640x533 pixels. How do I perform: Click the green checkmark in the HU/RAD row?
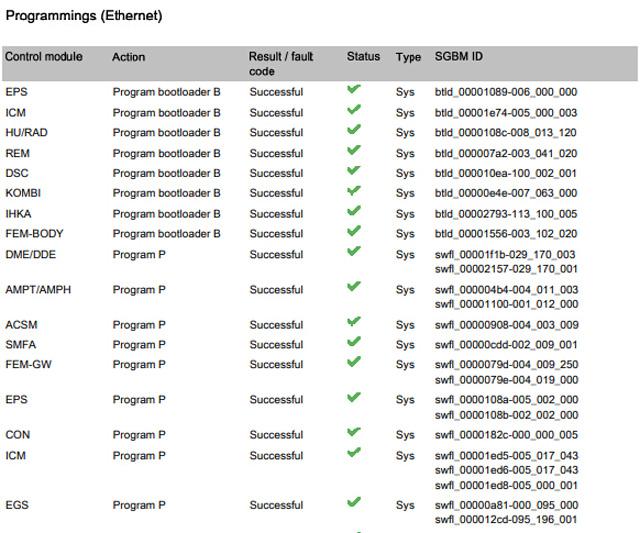coord(354,131)
